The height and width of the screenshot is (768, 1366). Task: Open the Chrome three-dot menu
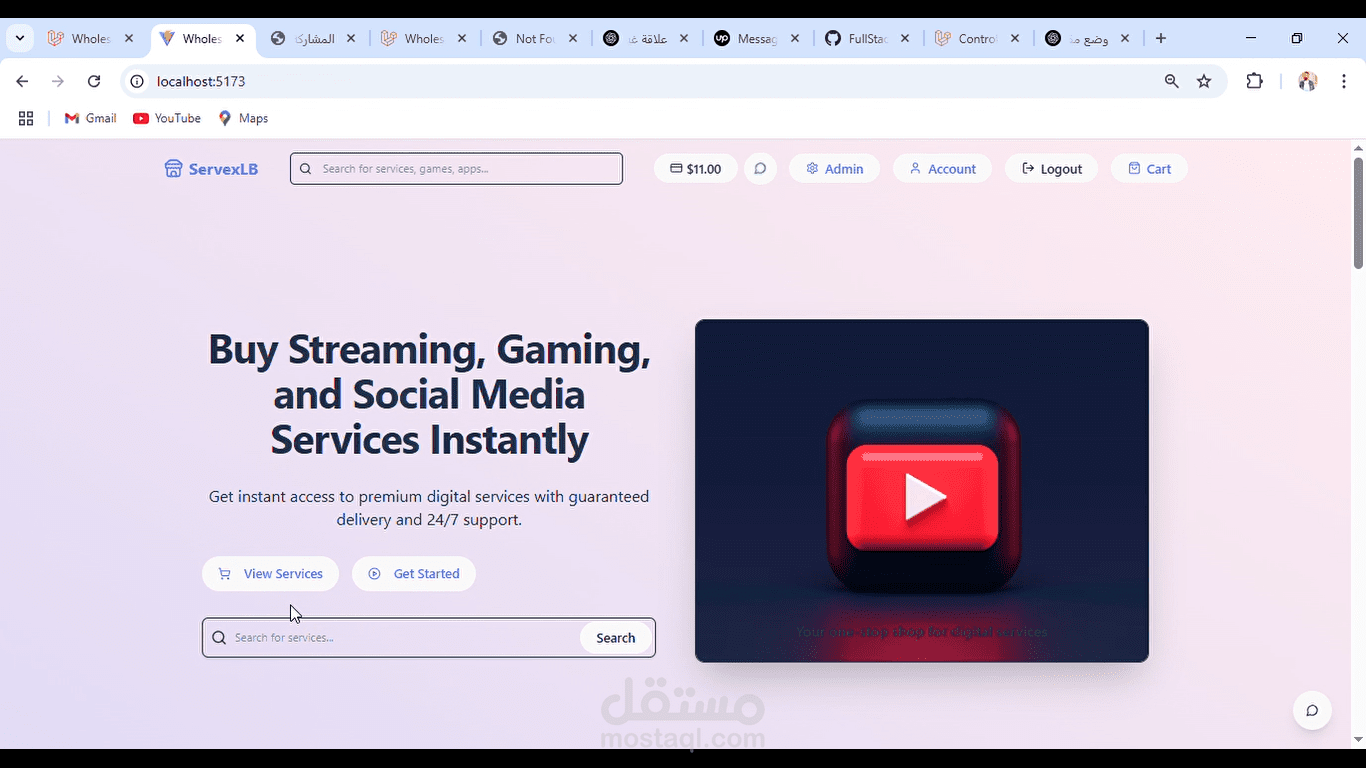point(1344,81)
